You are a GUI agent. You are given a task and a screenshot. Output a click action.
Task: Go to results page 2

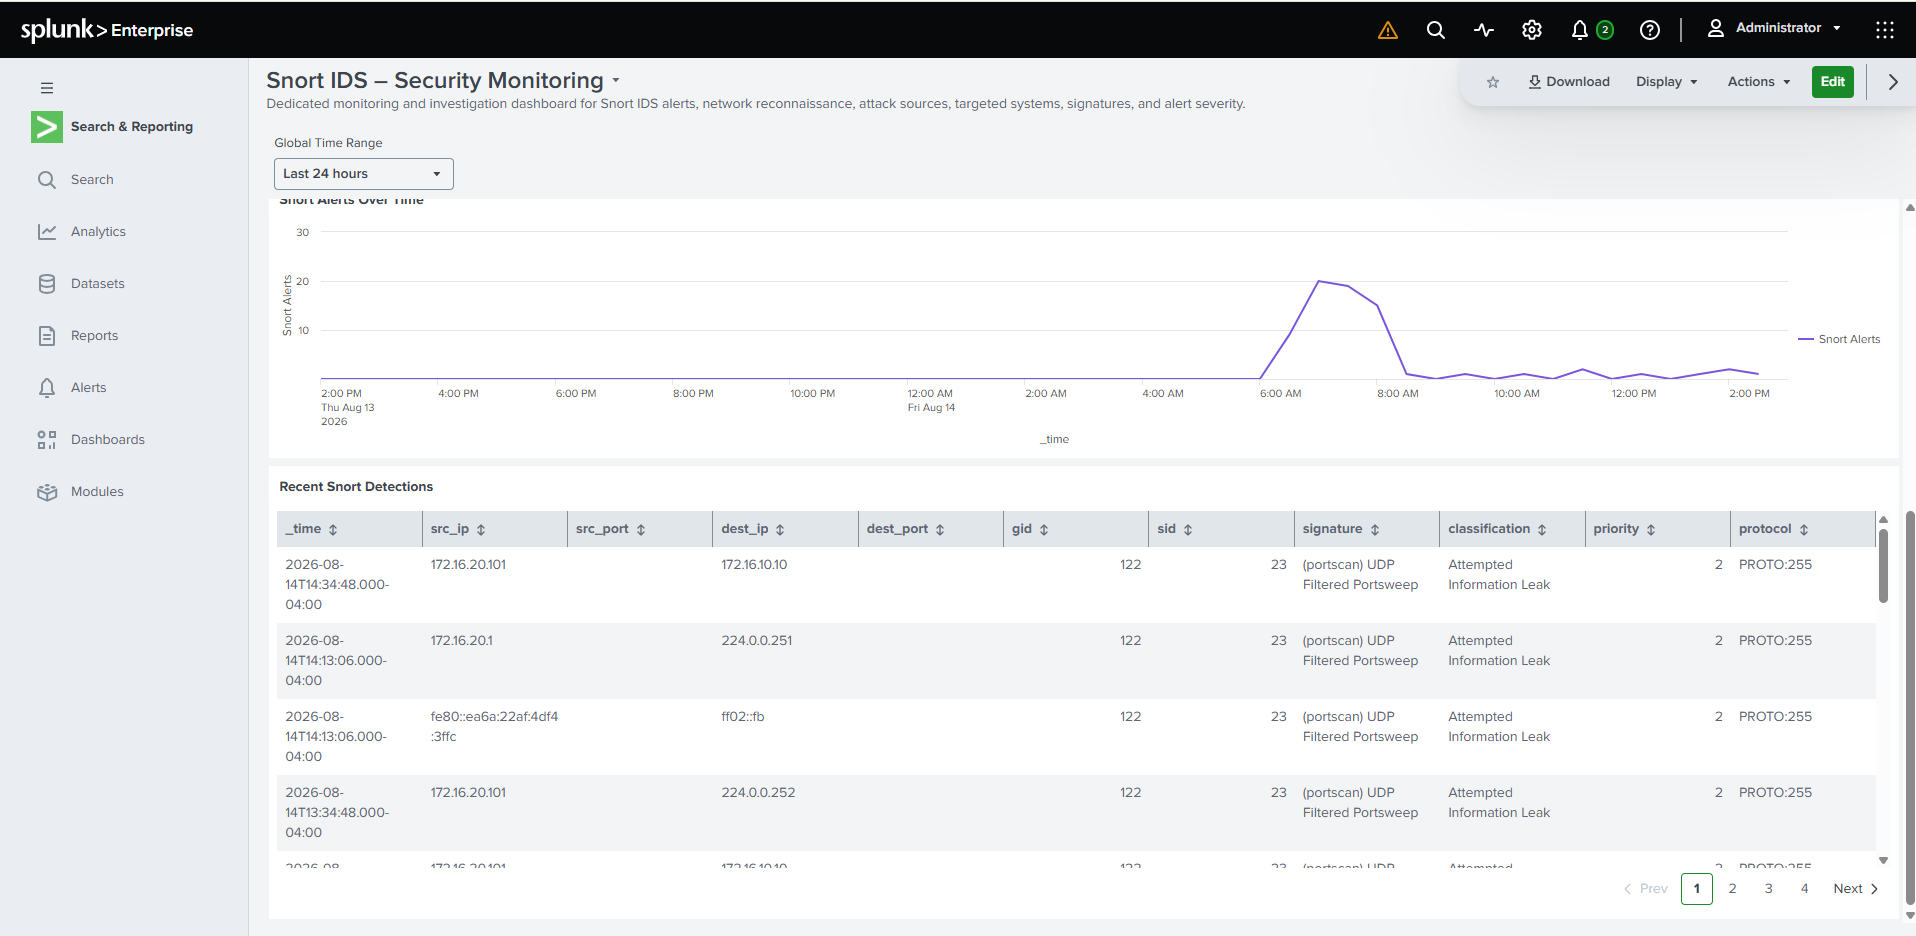(x=1732, y=889)
